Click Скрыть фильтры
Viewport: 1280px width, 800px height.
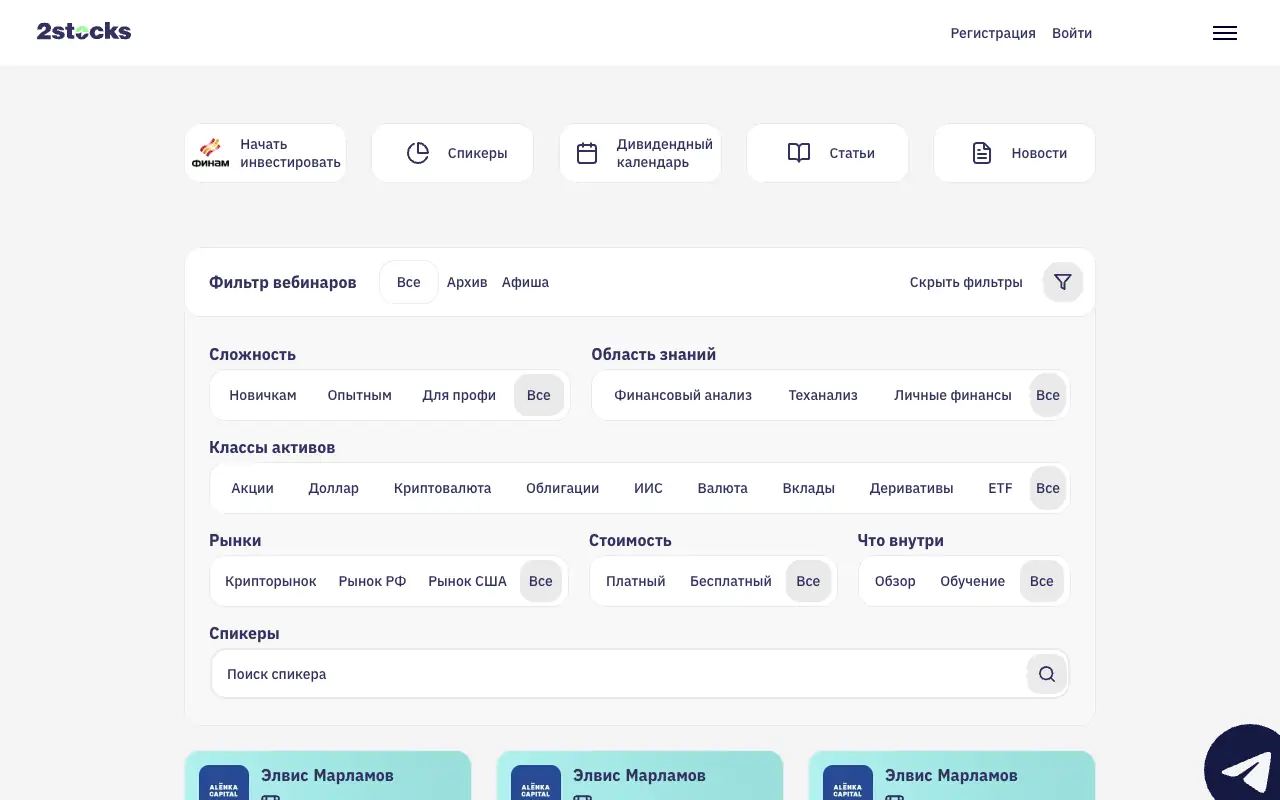point(966,282)
